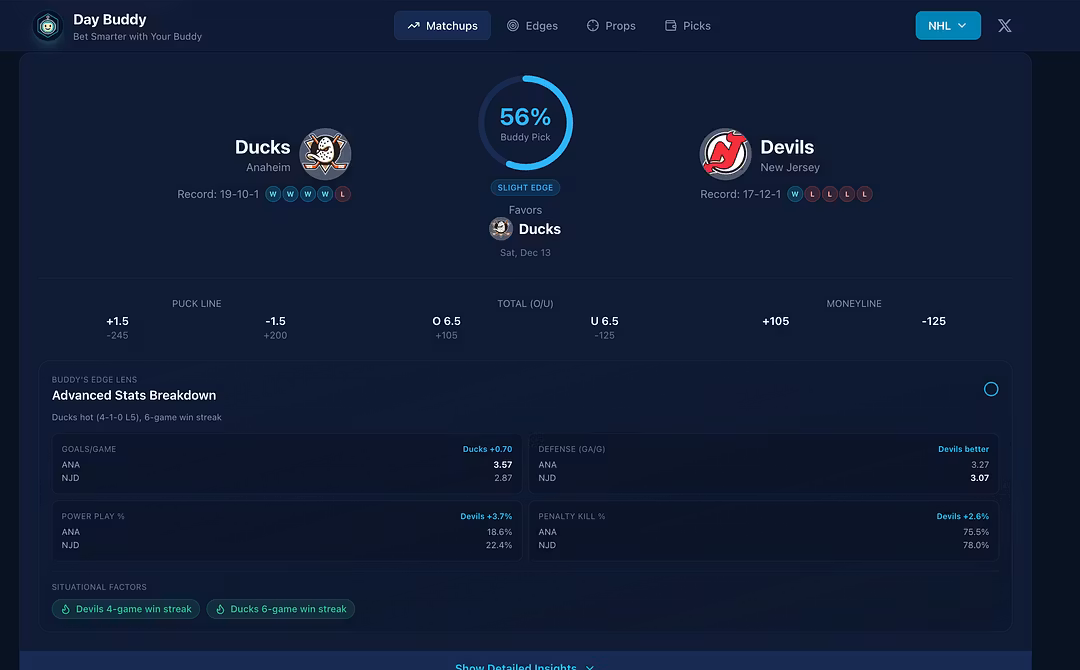Click the small Ducks logo under Favors
This screenshot has height=670, width=1080.
pyautogui.click(x=501, y=229)
